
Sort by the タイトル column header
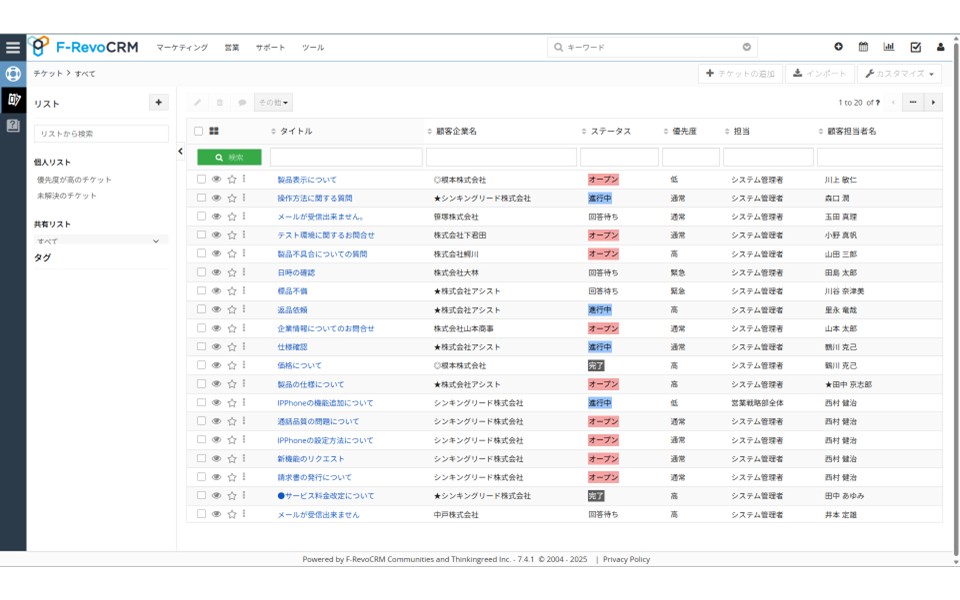click(296, 131)
